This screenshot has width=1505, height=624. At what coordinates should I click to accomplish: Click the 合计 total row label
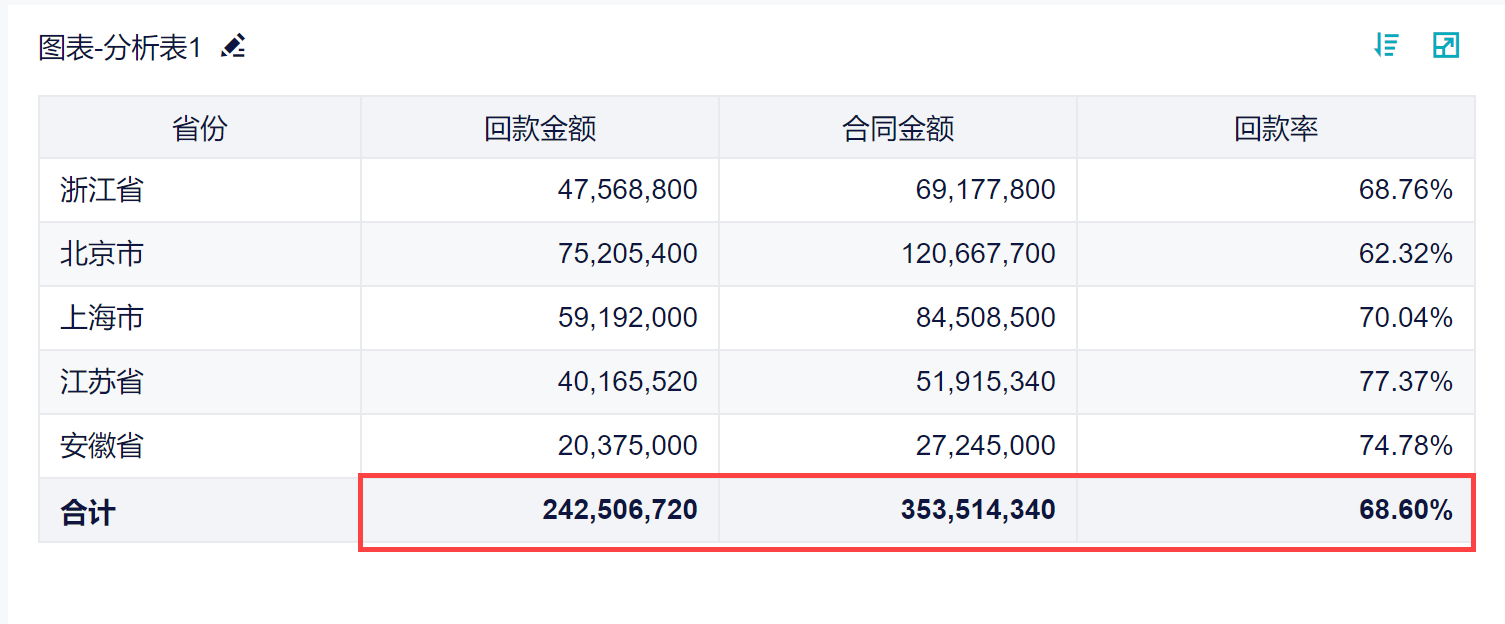pyautogui.click(x=88, y=512)
